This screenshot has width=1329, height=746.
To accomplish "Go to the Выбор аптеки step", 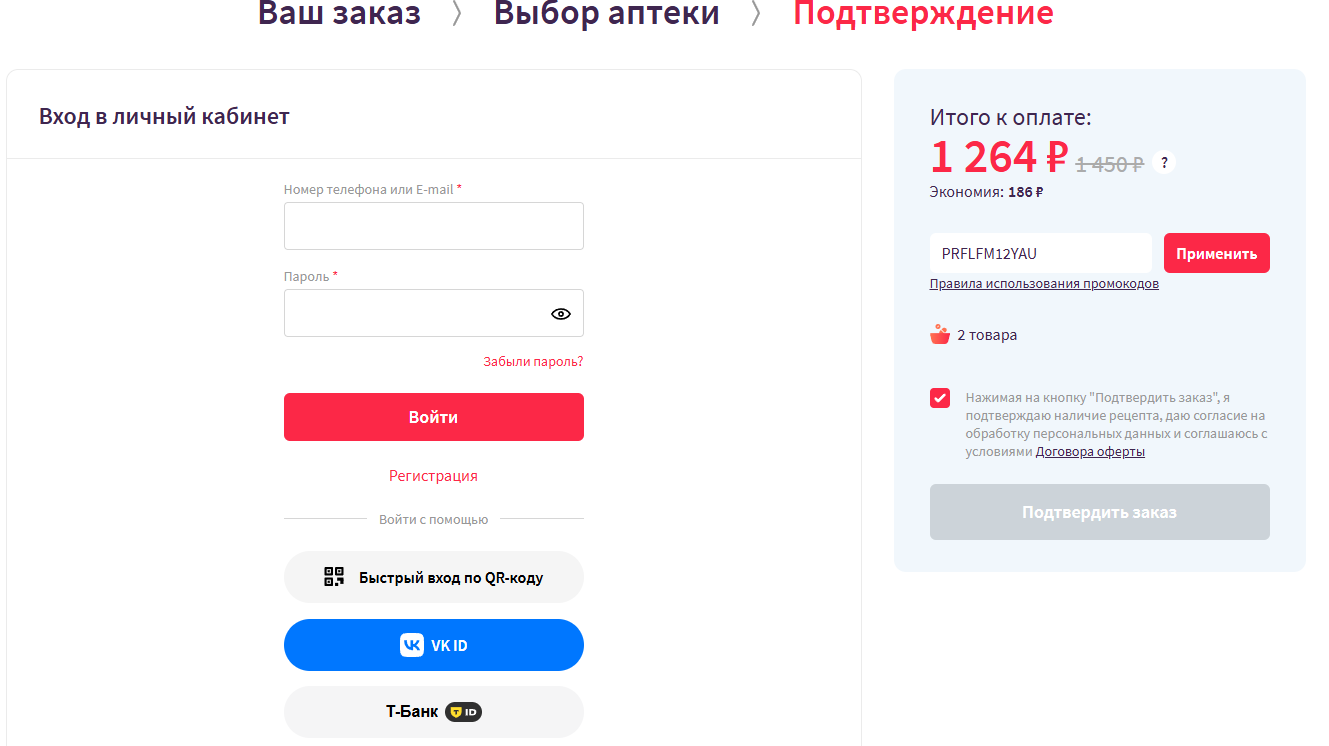I will (x=606, y=14).
